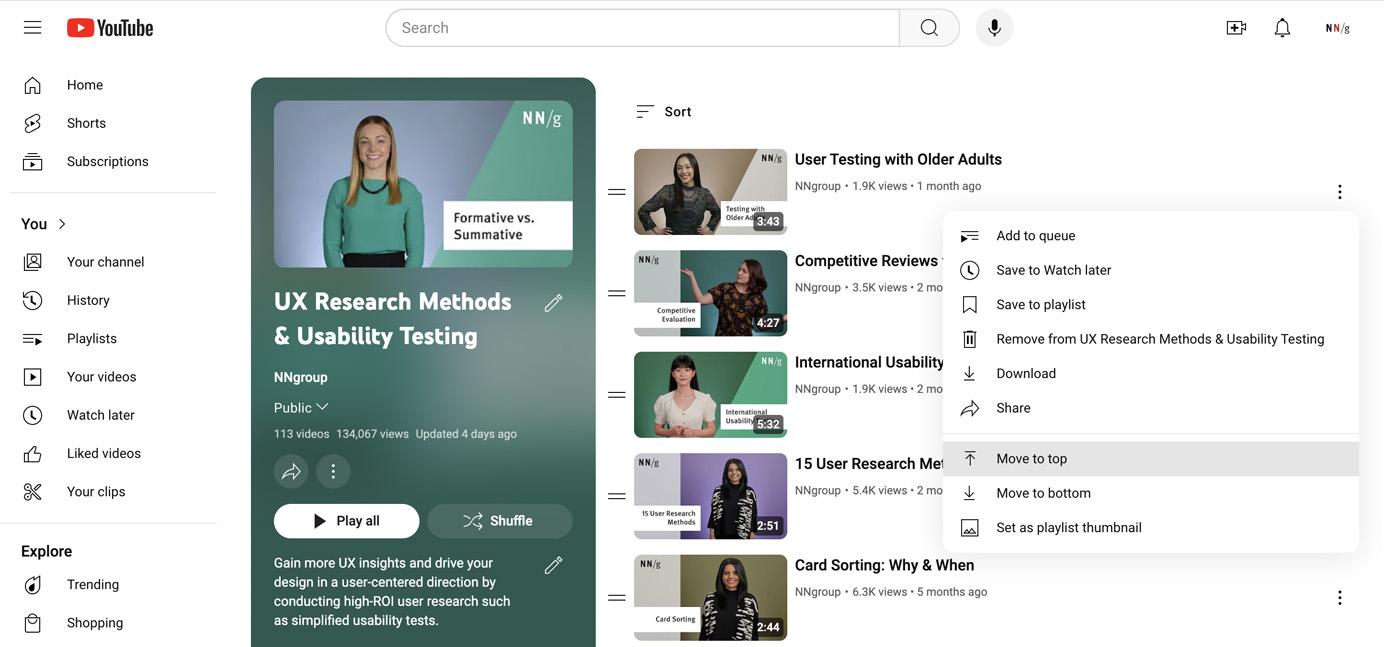Open the Public privacy dropdown
Screen dimensions: 1384x647
pyautogui.click(x=301, y=407)
